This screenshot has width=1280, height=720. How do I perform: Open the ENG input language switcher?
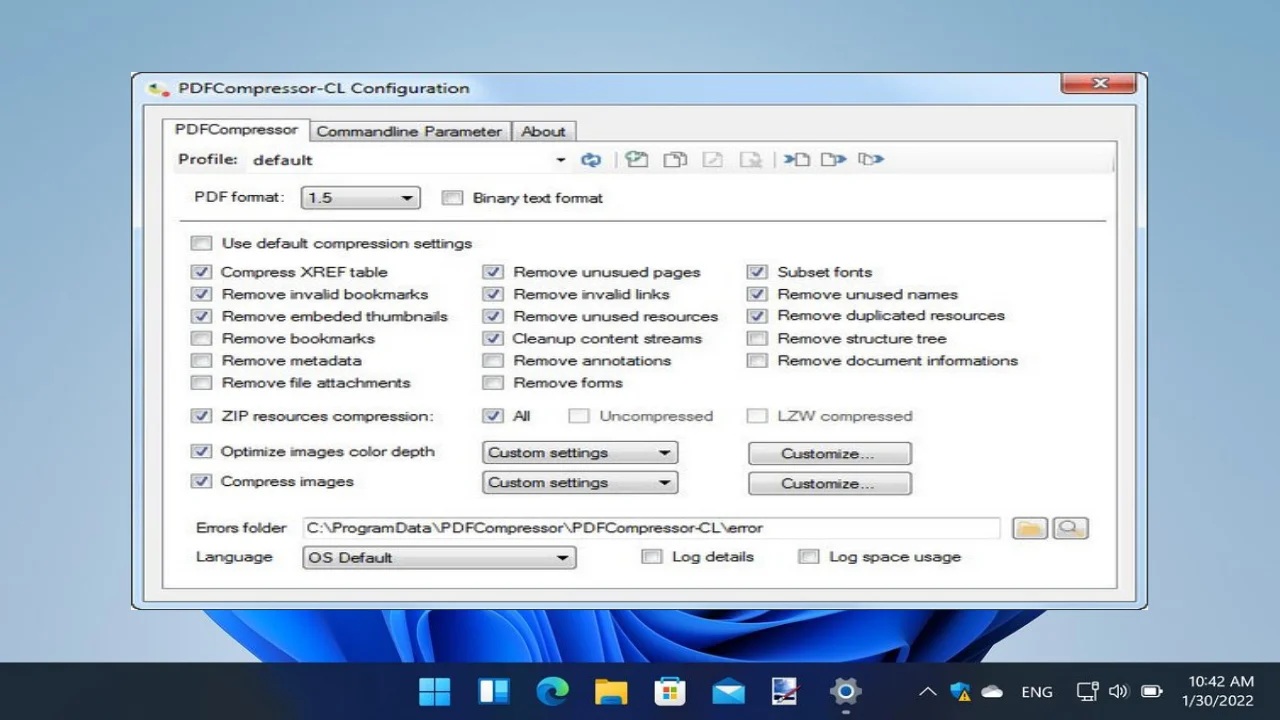click(x=1037, y=691)
